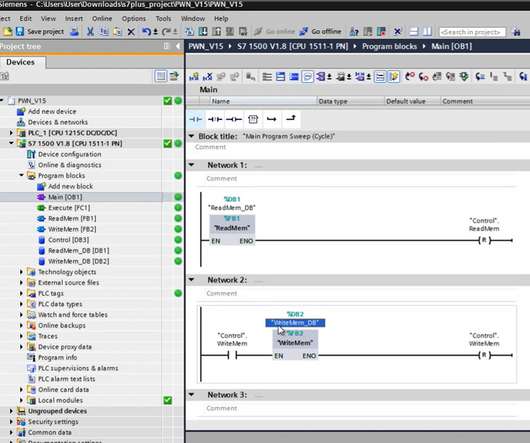Click the Upload from device icon
Image resolution: width=530 pixels, height=443 pixels.
coord(217,32)
